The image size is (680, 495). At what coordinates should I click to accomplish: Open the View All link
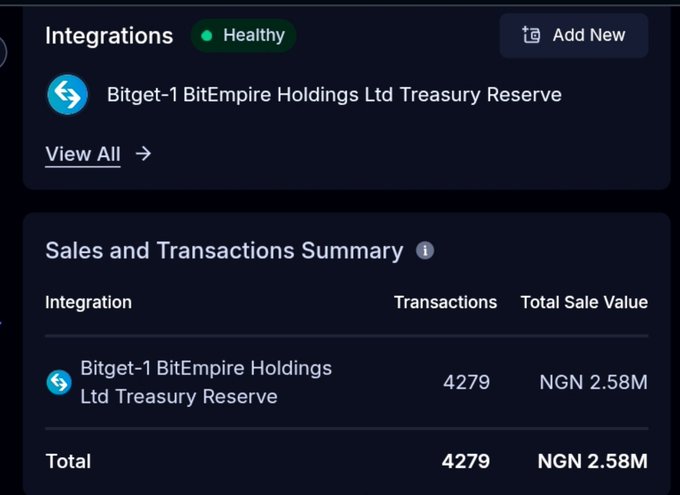pos(83,154)
